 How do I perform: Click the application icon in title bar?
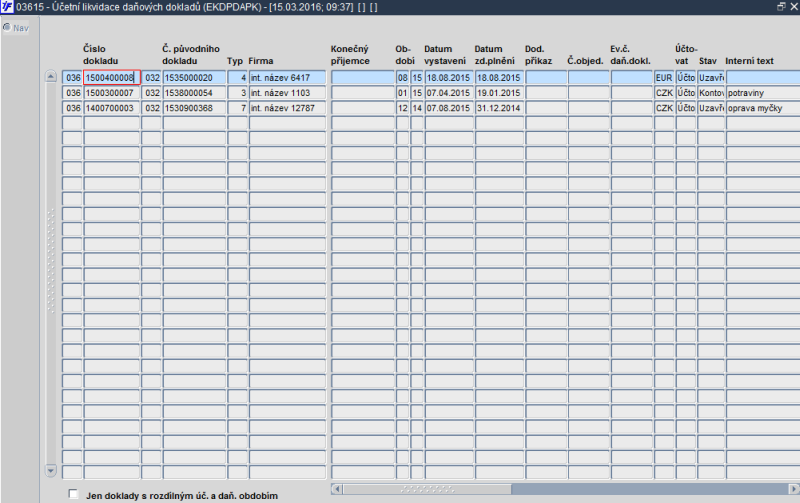7,7
